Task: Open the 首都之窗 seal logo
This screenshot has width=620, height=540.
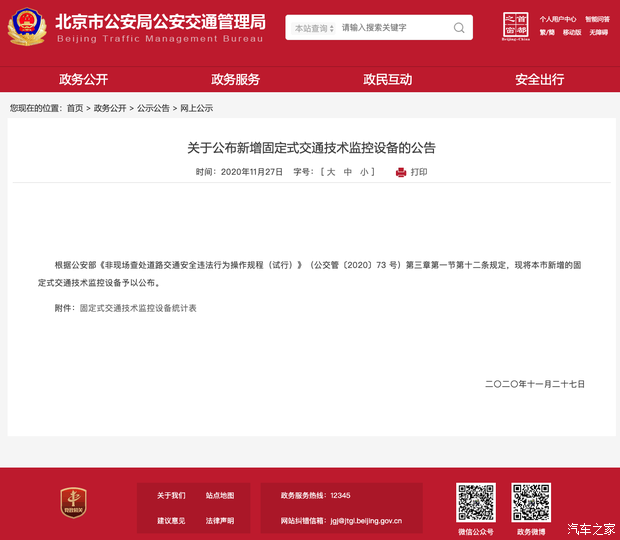Action: click(x=516, y=26)
